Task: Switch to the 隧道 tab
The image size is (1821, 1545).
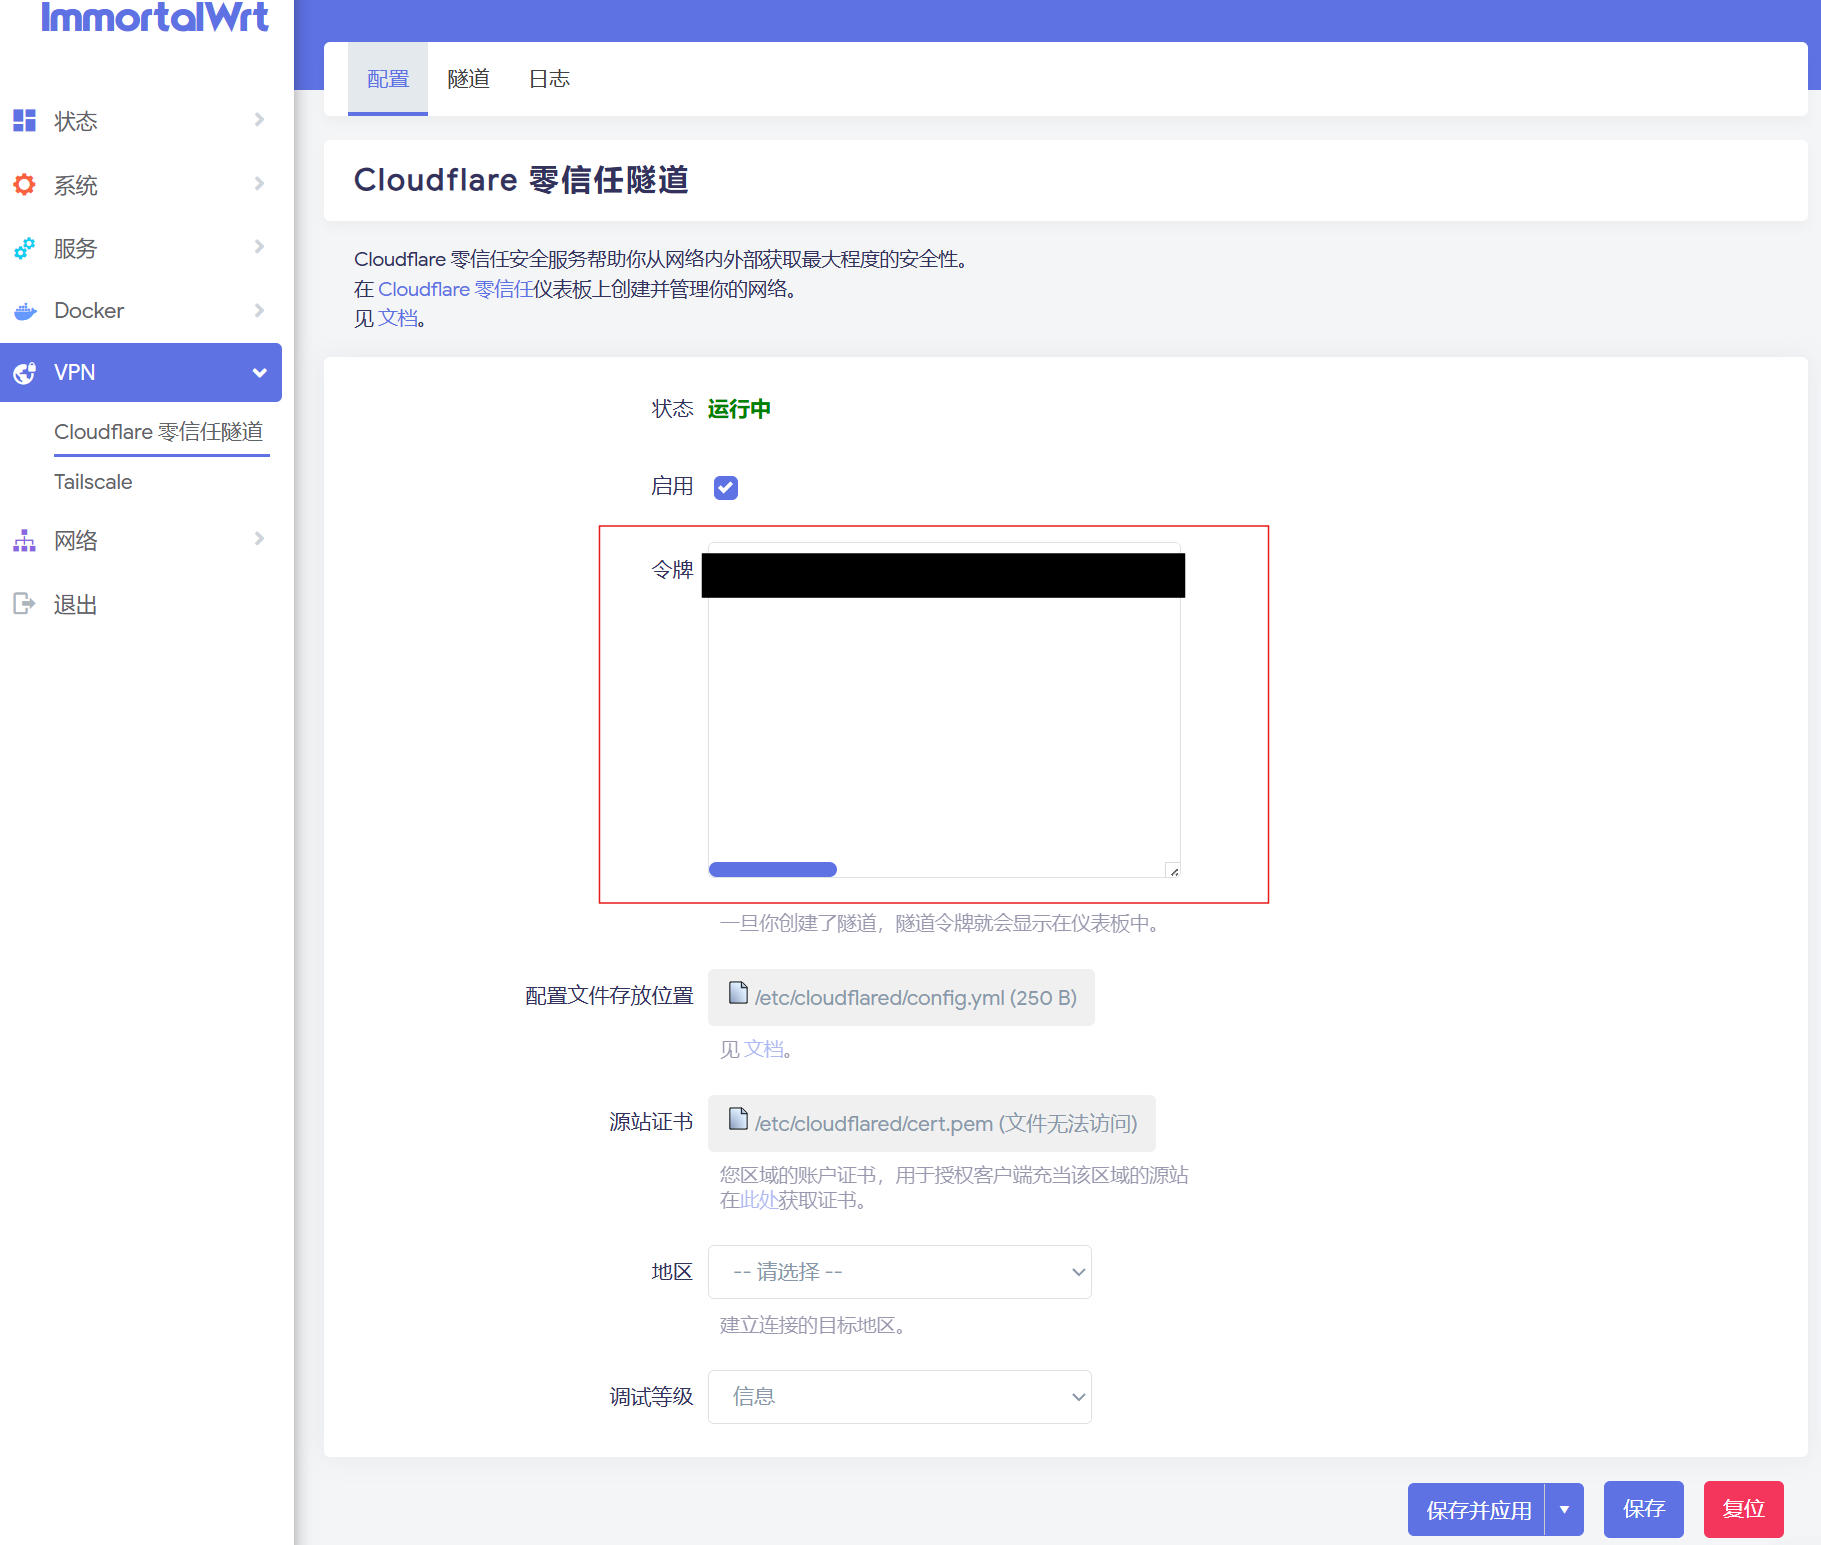Action: [468, 79]
